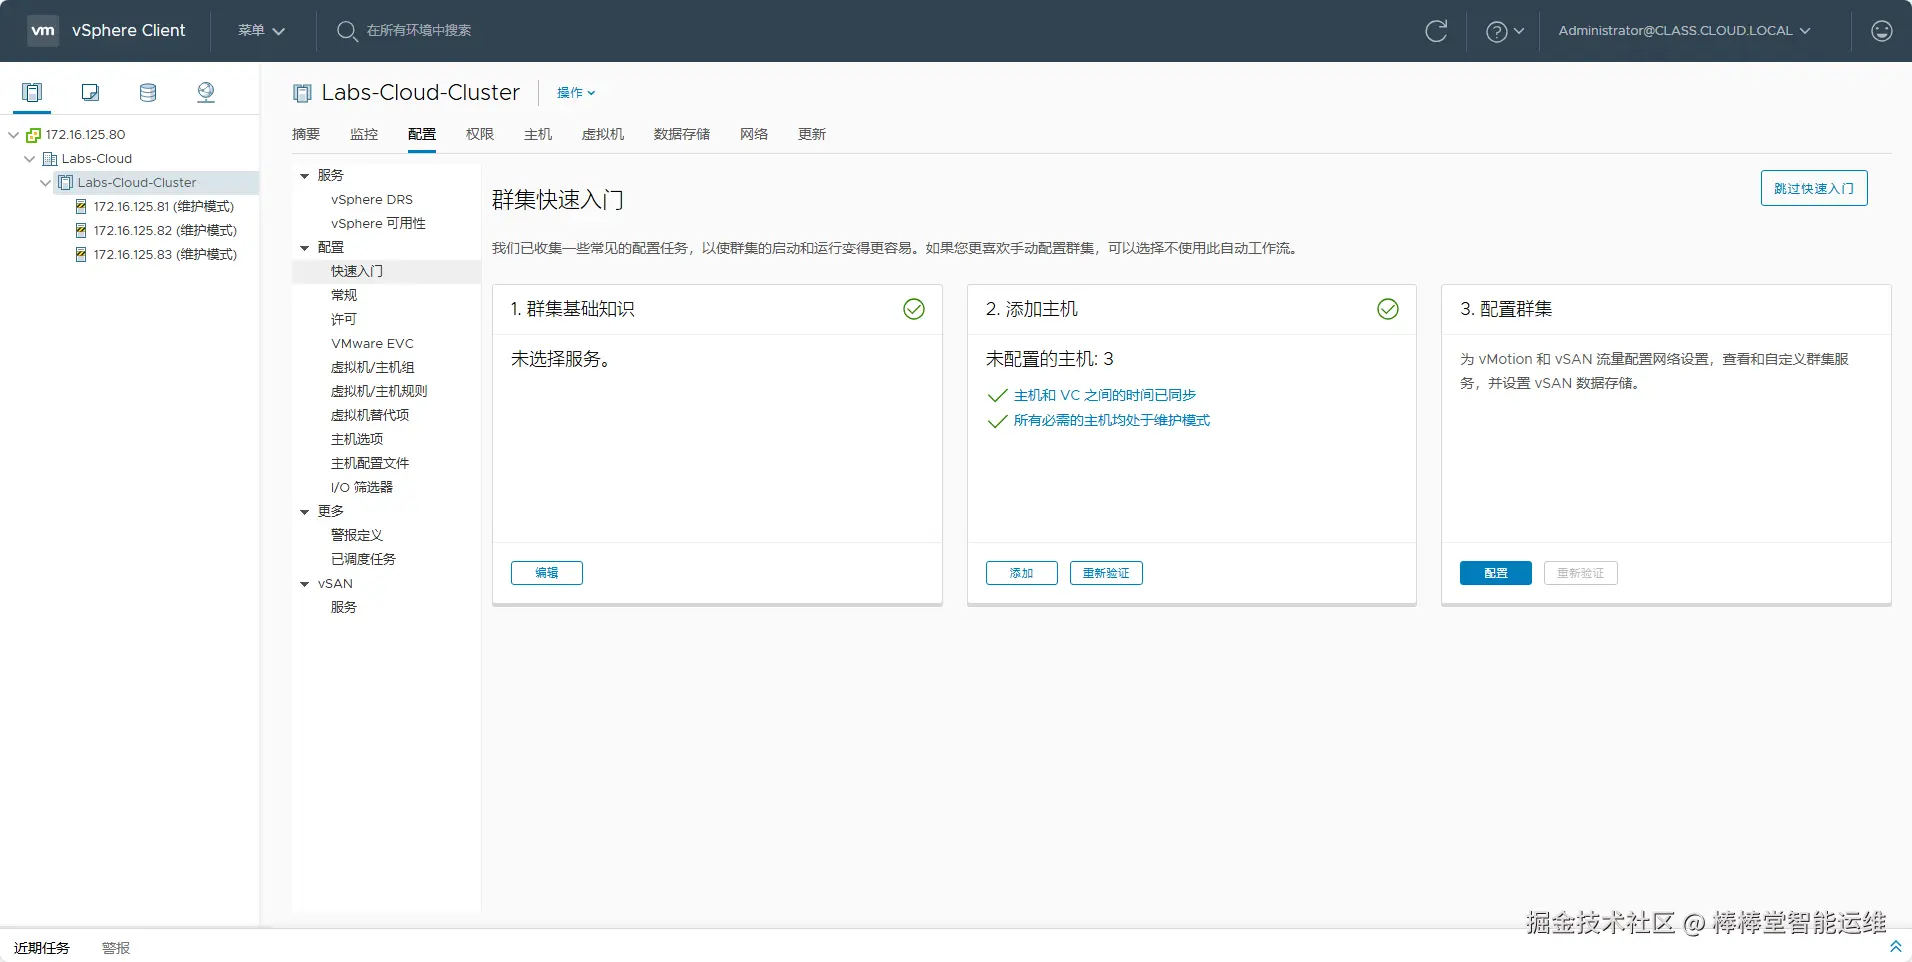Click the blue 配置 button

click(1496, 573)
